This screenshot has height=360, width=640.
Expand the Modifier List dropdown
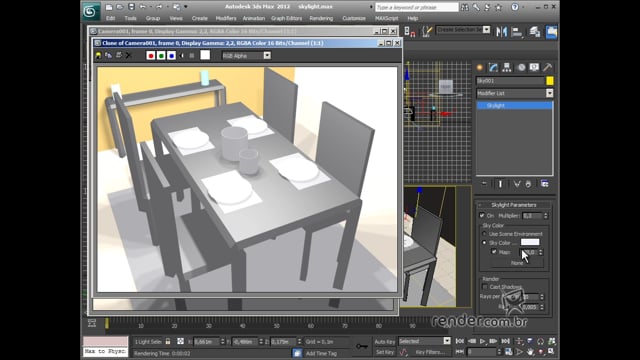(x=549, y=93)
